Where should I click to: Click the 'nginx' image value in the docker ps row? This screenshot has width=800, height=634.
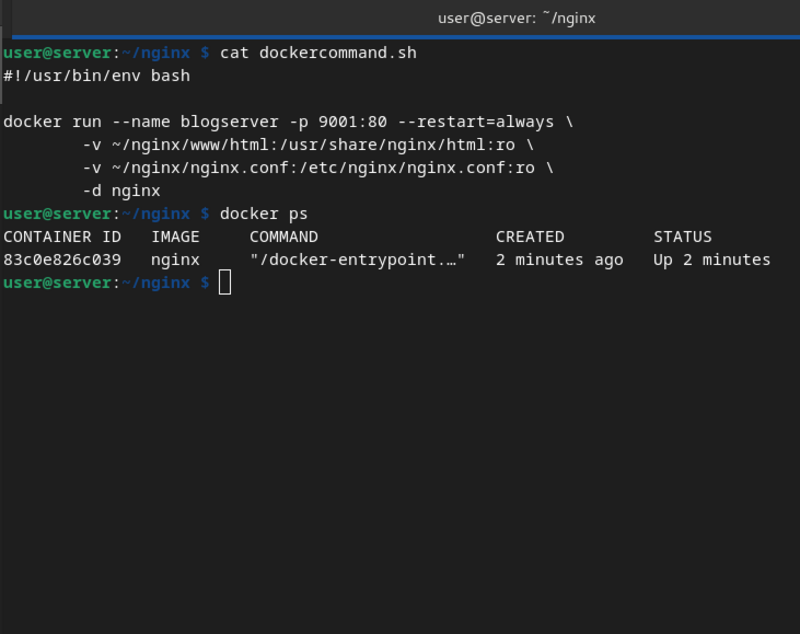(175, 260)
